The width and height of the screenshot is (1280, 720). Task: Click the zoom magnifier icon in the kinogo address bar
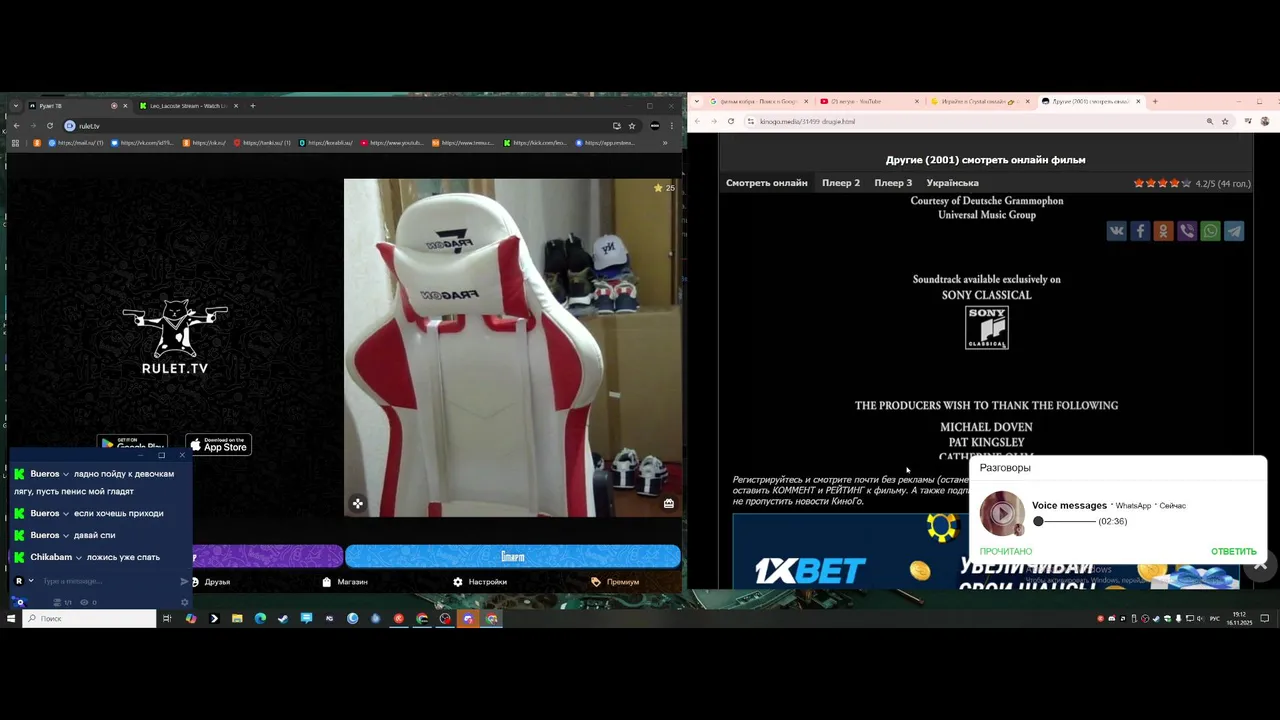click(1209, 121)
